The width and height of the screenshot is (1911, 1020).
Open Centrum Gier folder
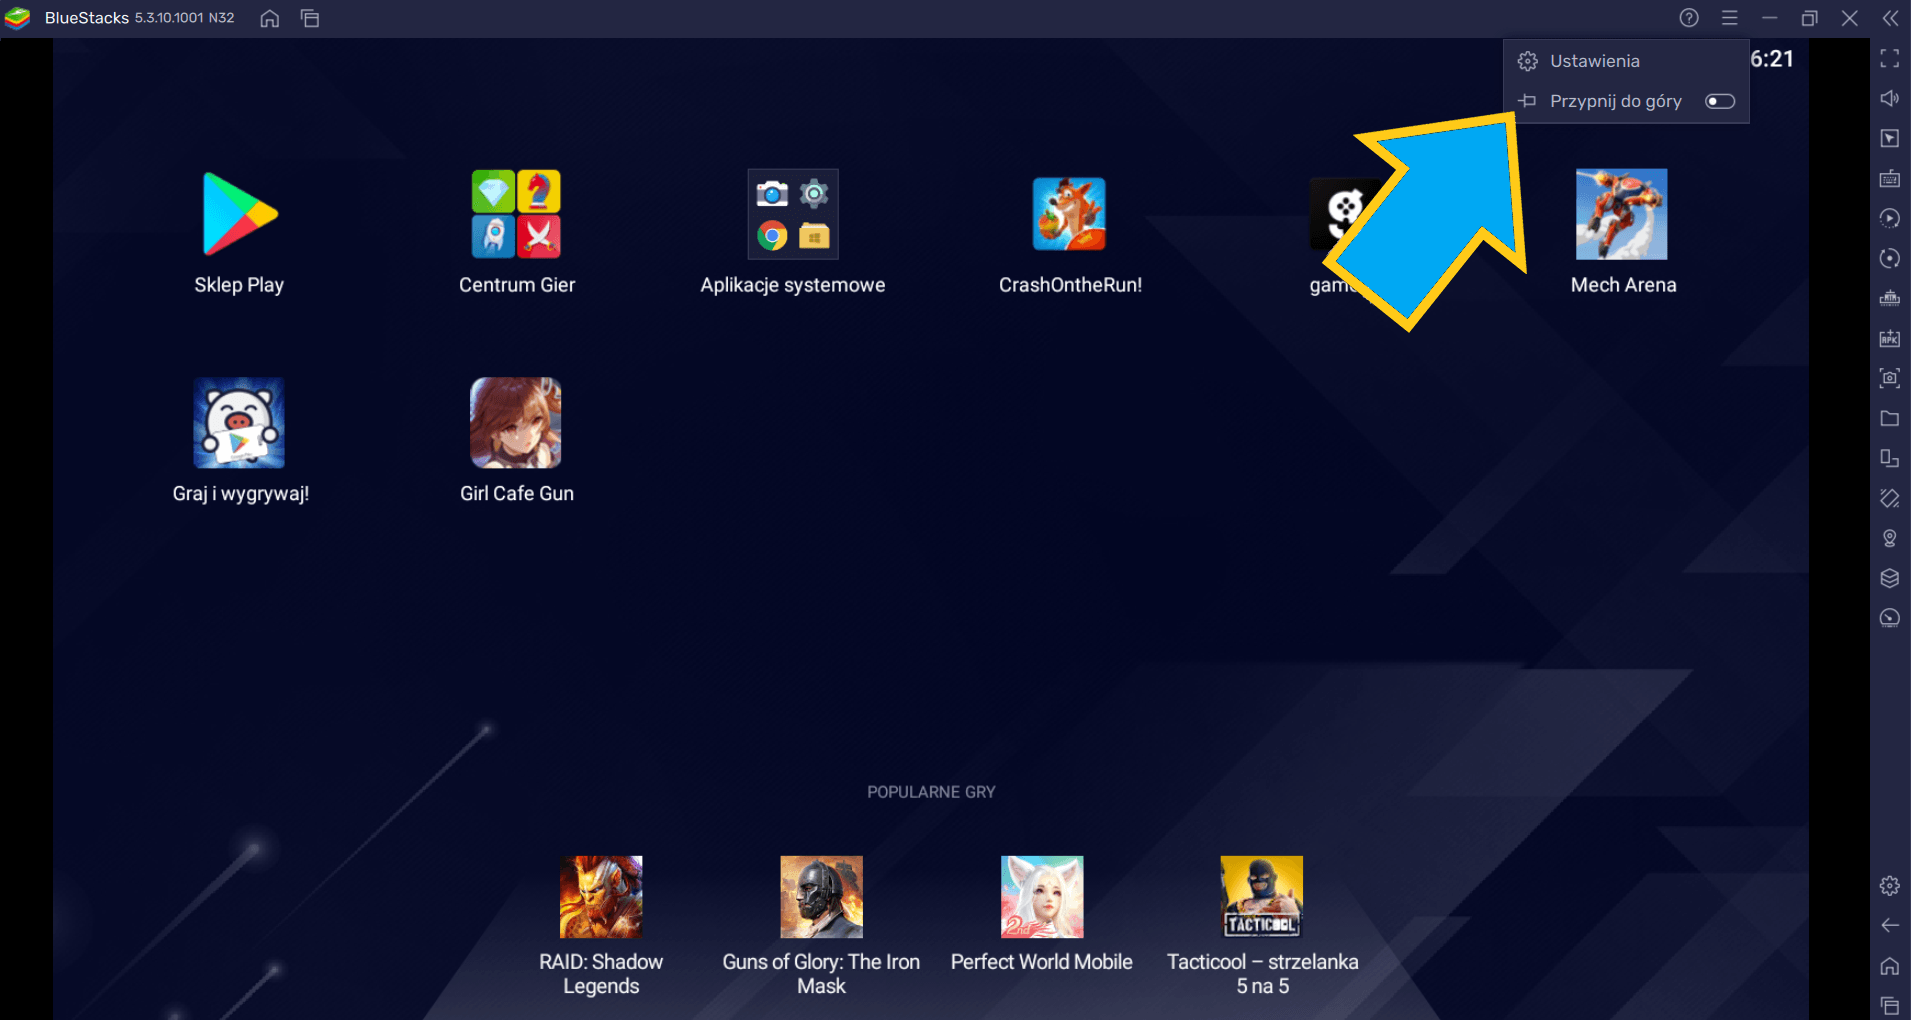point(516,214)
